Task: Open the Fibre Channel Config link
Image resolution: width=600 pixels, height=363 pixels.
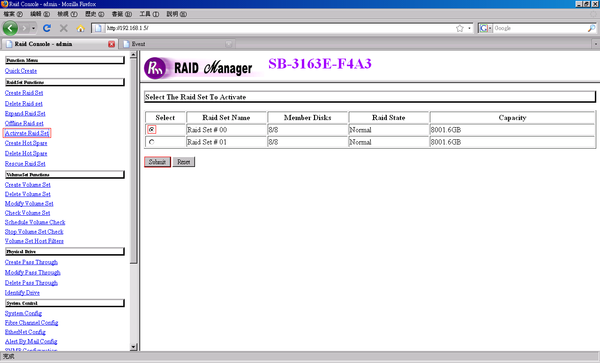Action: coord(31,322)
